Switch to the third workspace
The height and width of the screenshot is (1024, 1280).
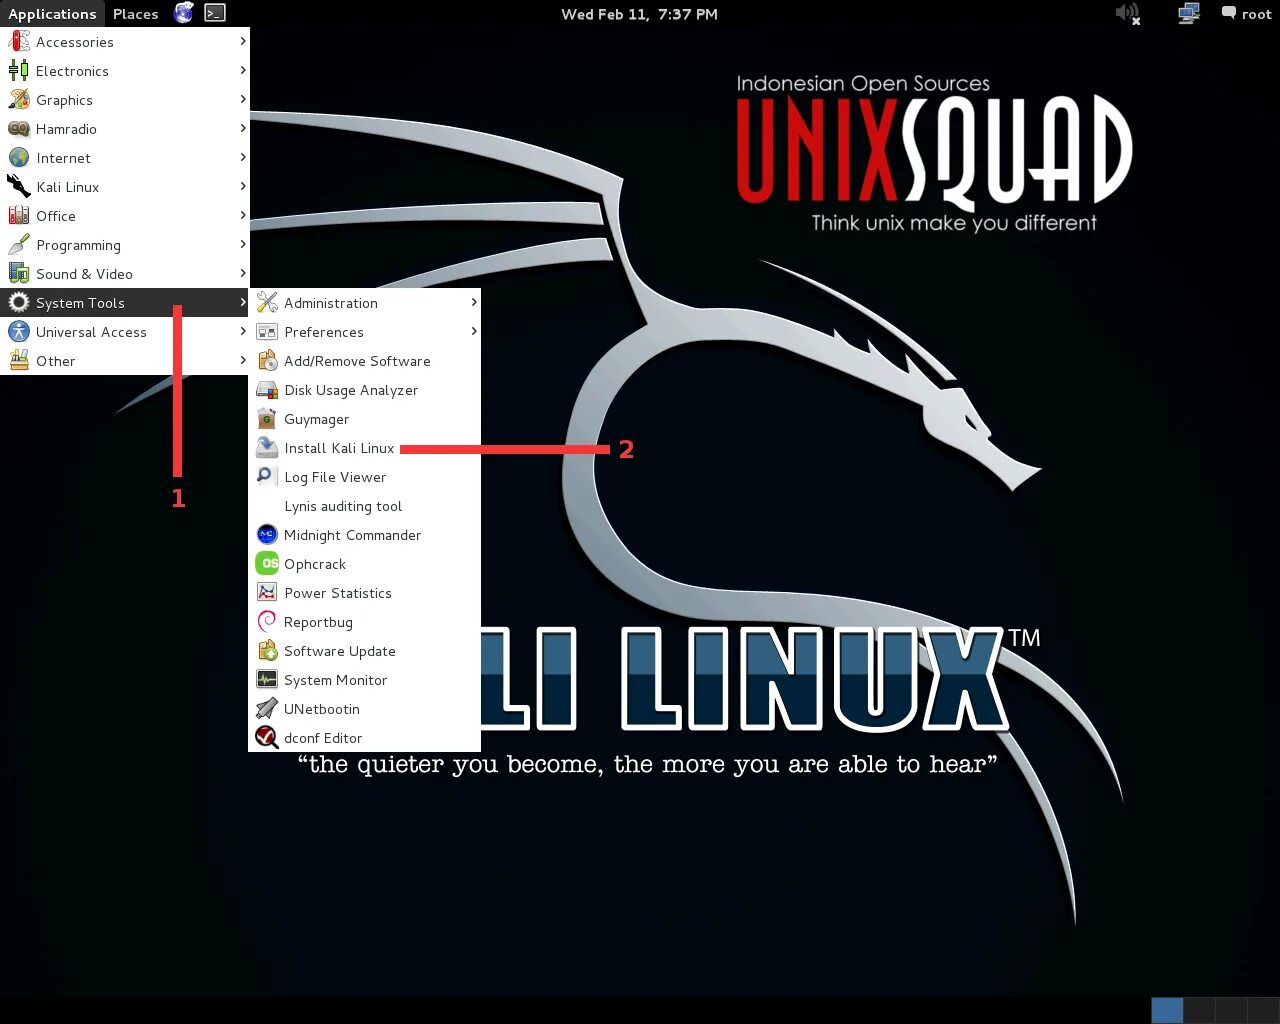coord(1230,1010)
